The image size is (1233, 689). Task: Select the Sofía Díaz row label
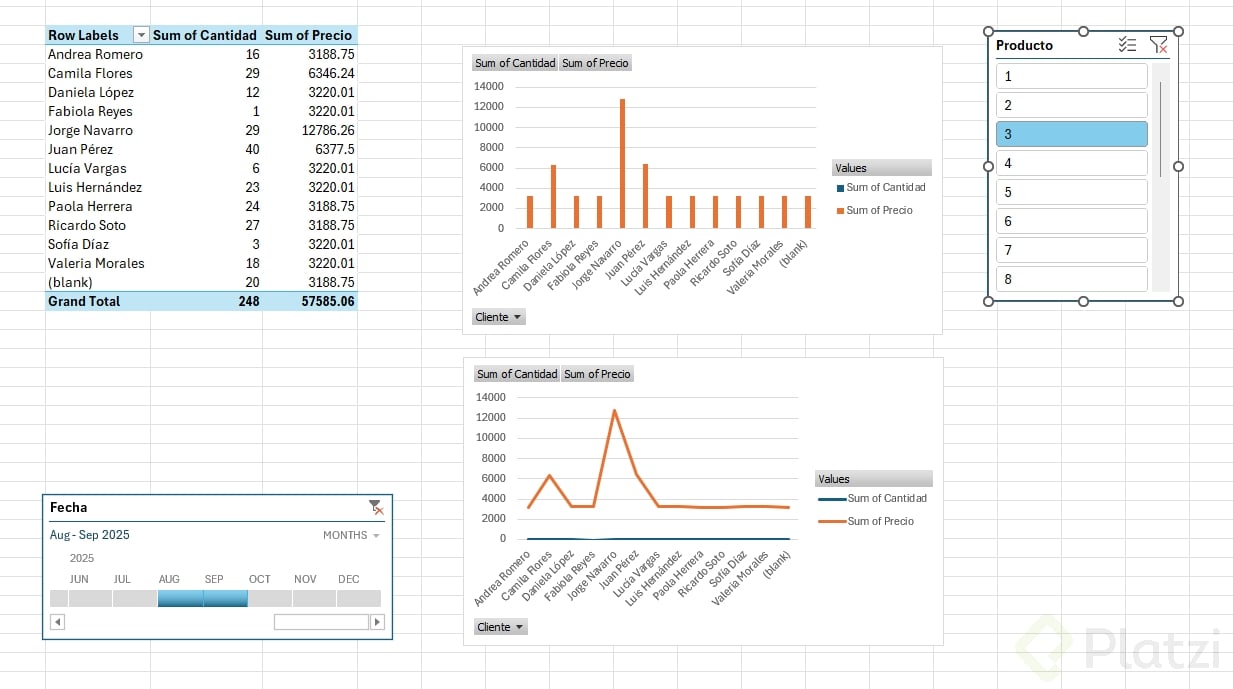[79, 244]
